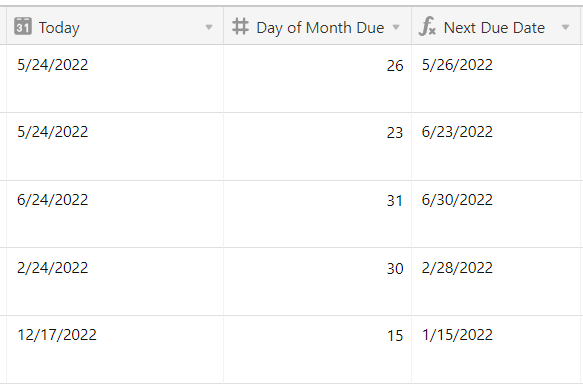
Task: Select the Today cell showing 2/24/2022
Action: 115,281
